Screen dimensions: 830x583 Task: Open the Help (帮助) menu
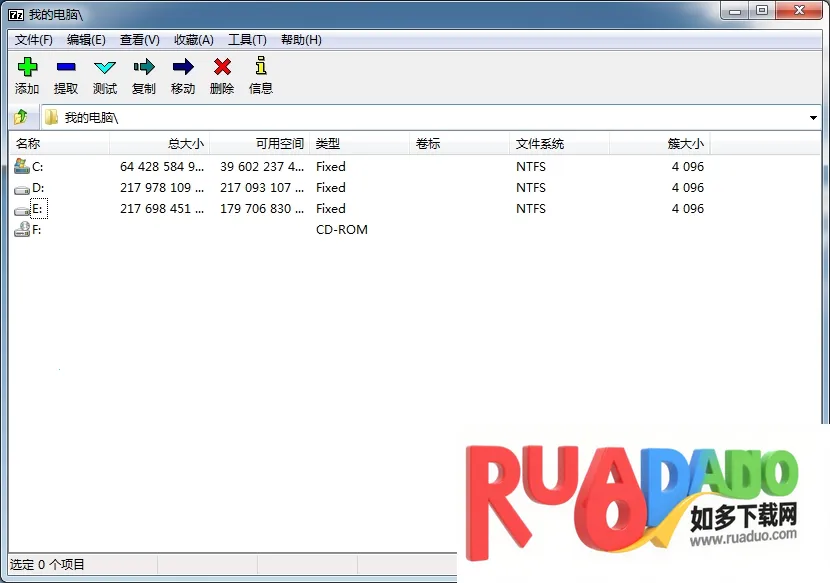click(x=301, y=40)
